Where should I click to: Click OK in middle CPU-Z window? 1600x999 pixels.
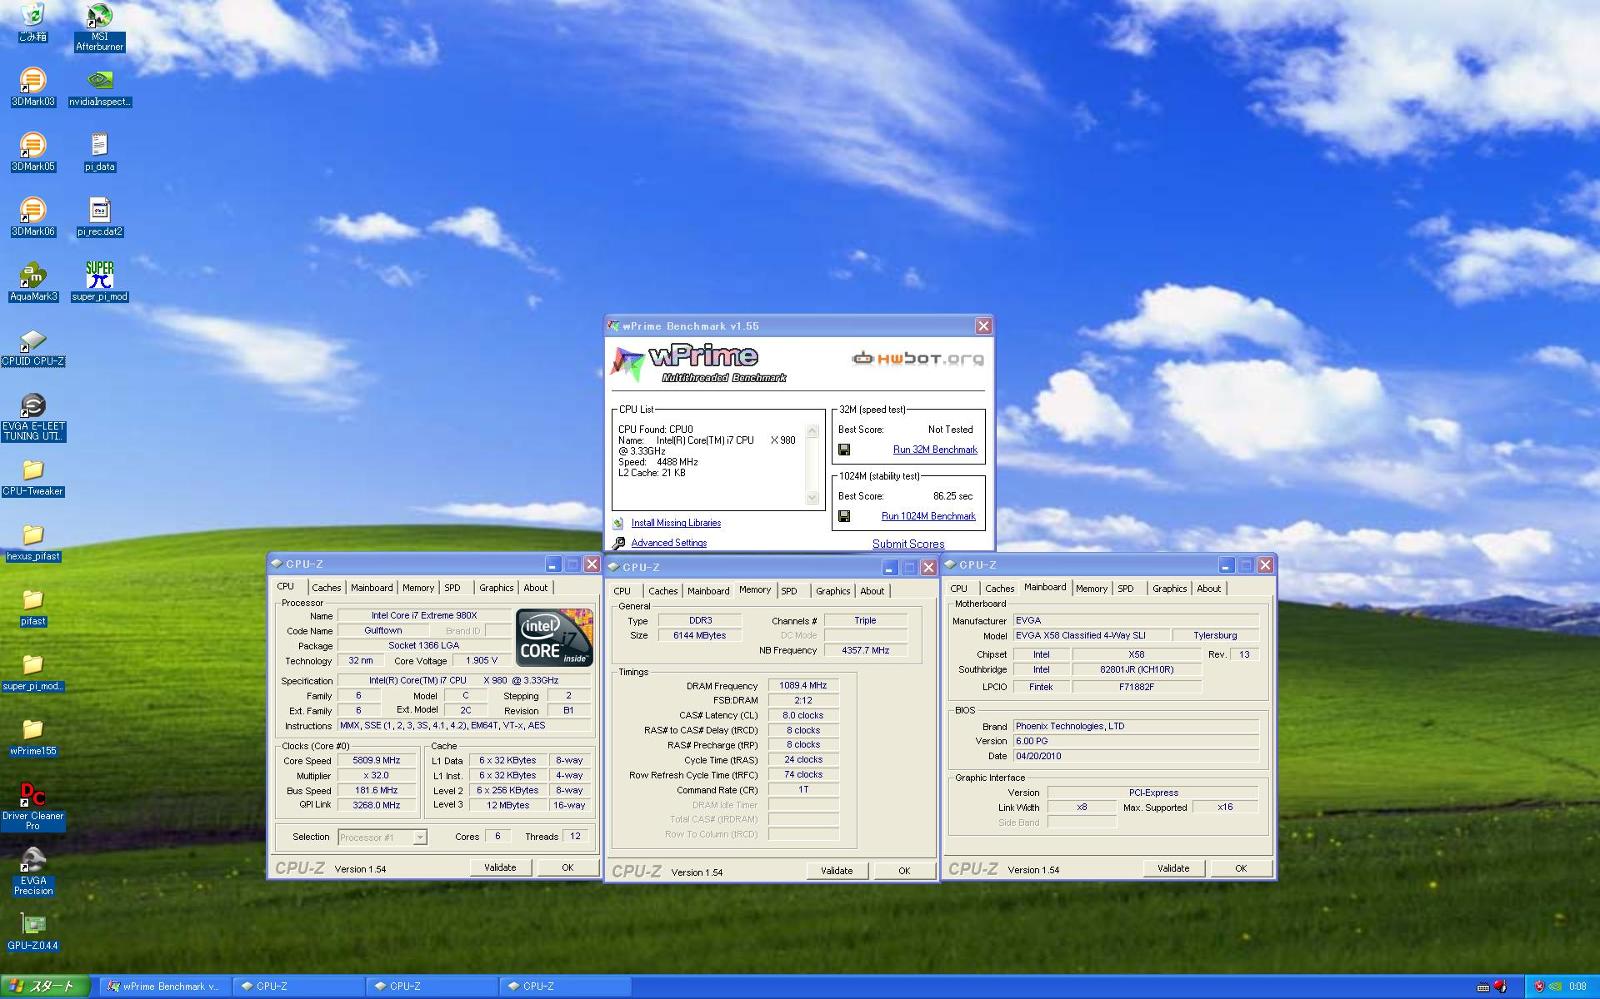pos(904,871)
